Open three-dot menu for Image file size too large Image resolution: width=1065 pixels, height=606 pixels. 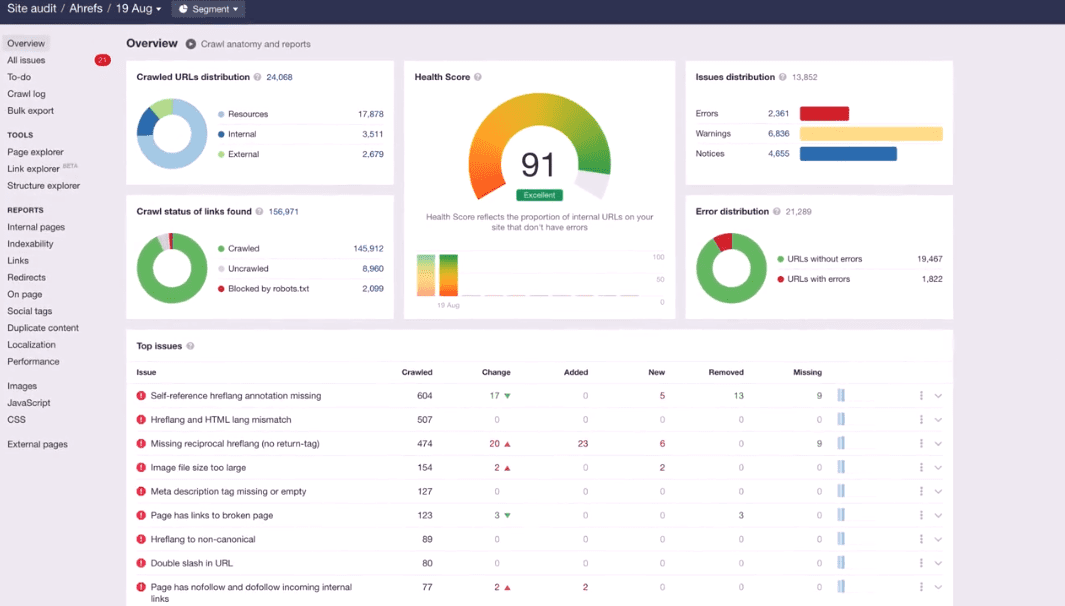(x=921, y=467)
